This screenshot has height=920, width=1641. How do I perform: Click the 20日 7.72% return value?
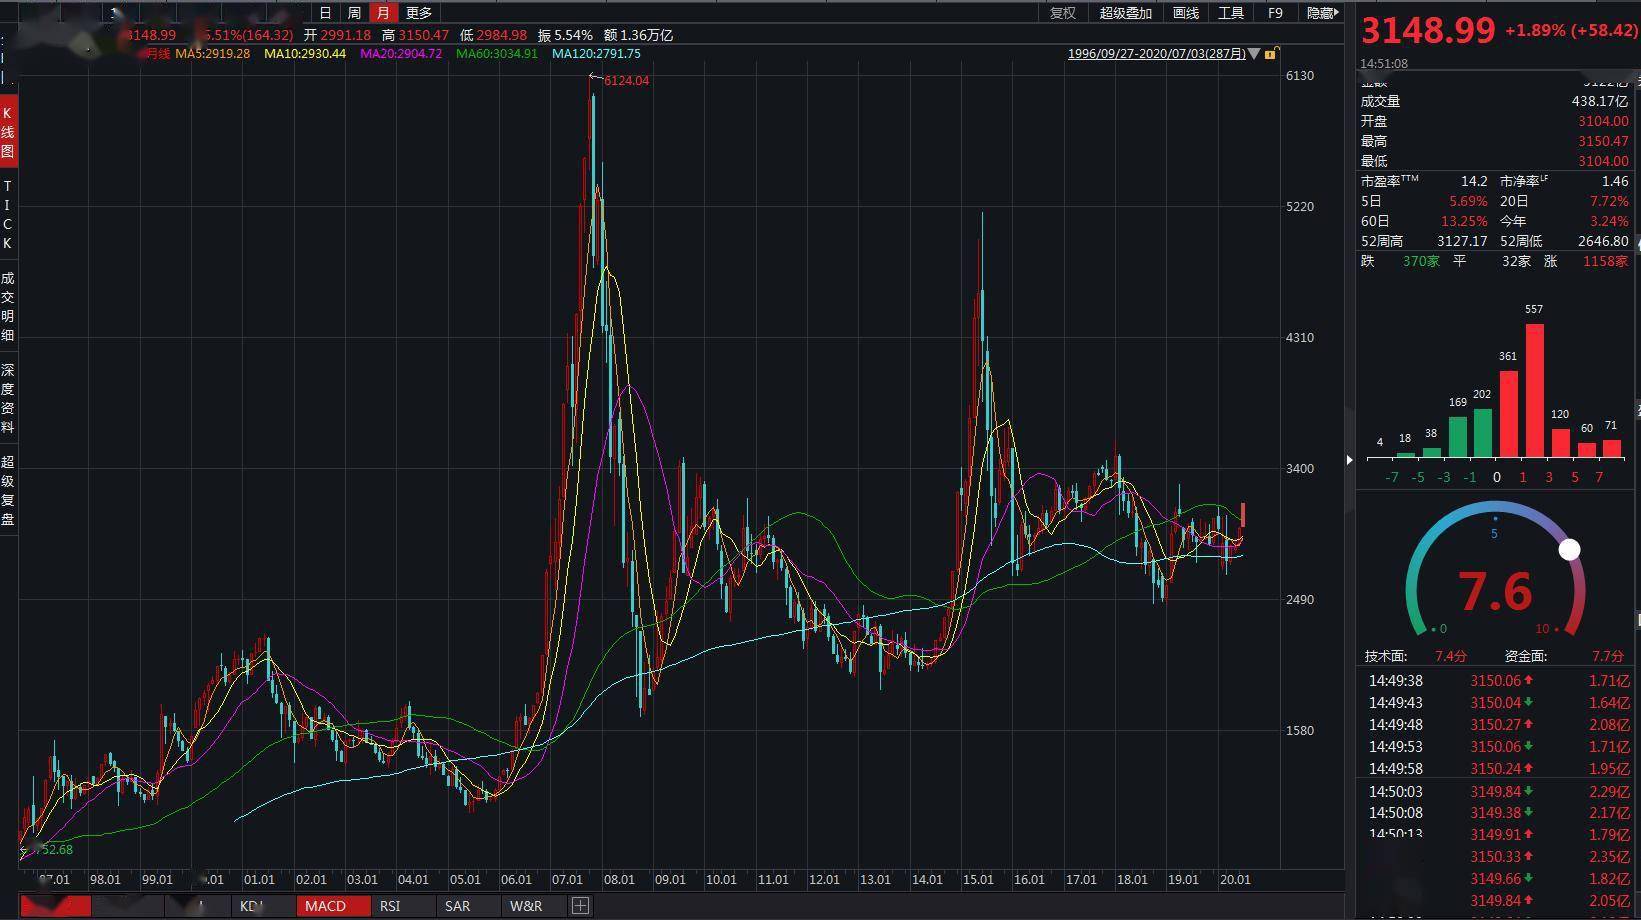click(x=1609, y=201)
